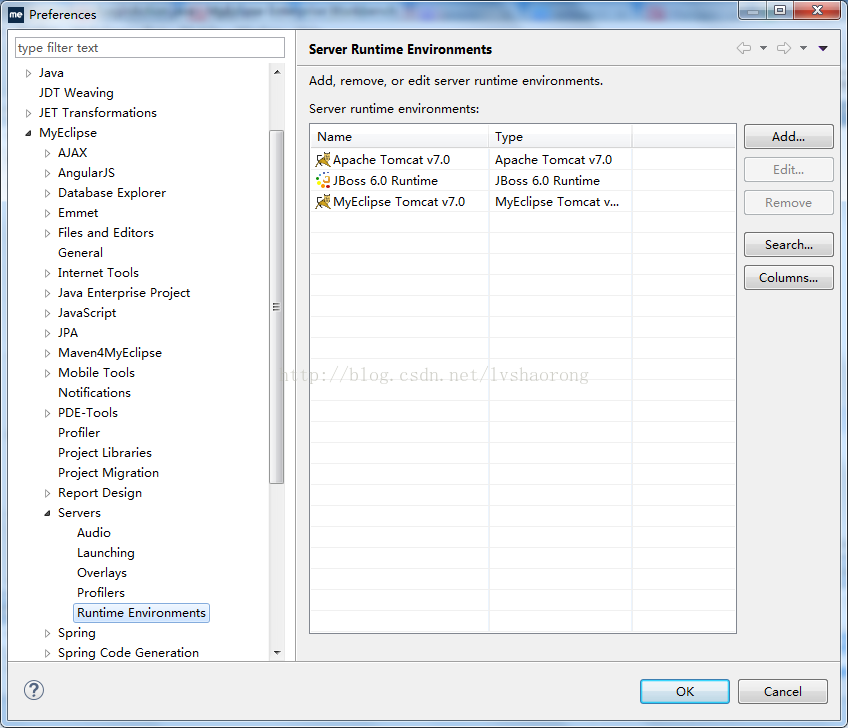Select the AngularJS tree item
This screenshot has width=848, height=728.
point(86,173)
